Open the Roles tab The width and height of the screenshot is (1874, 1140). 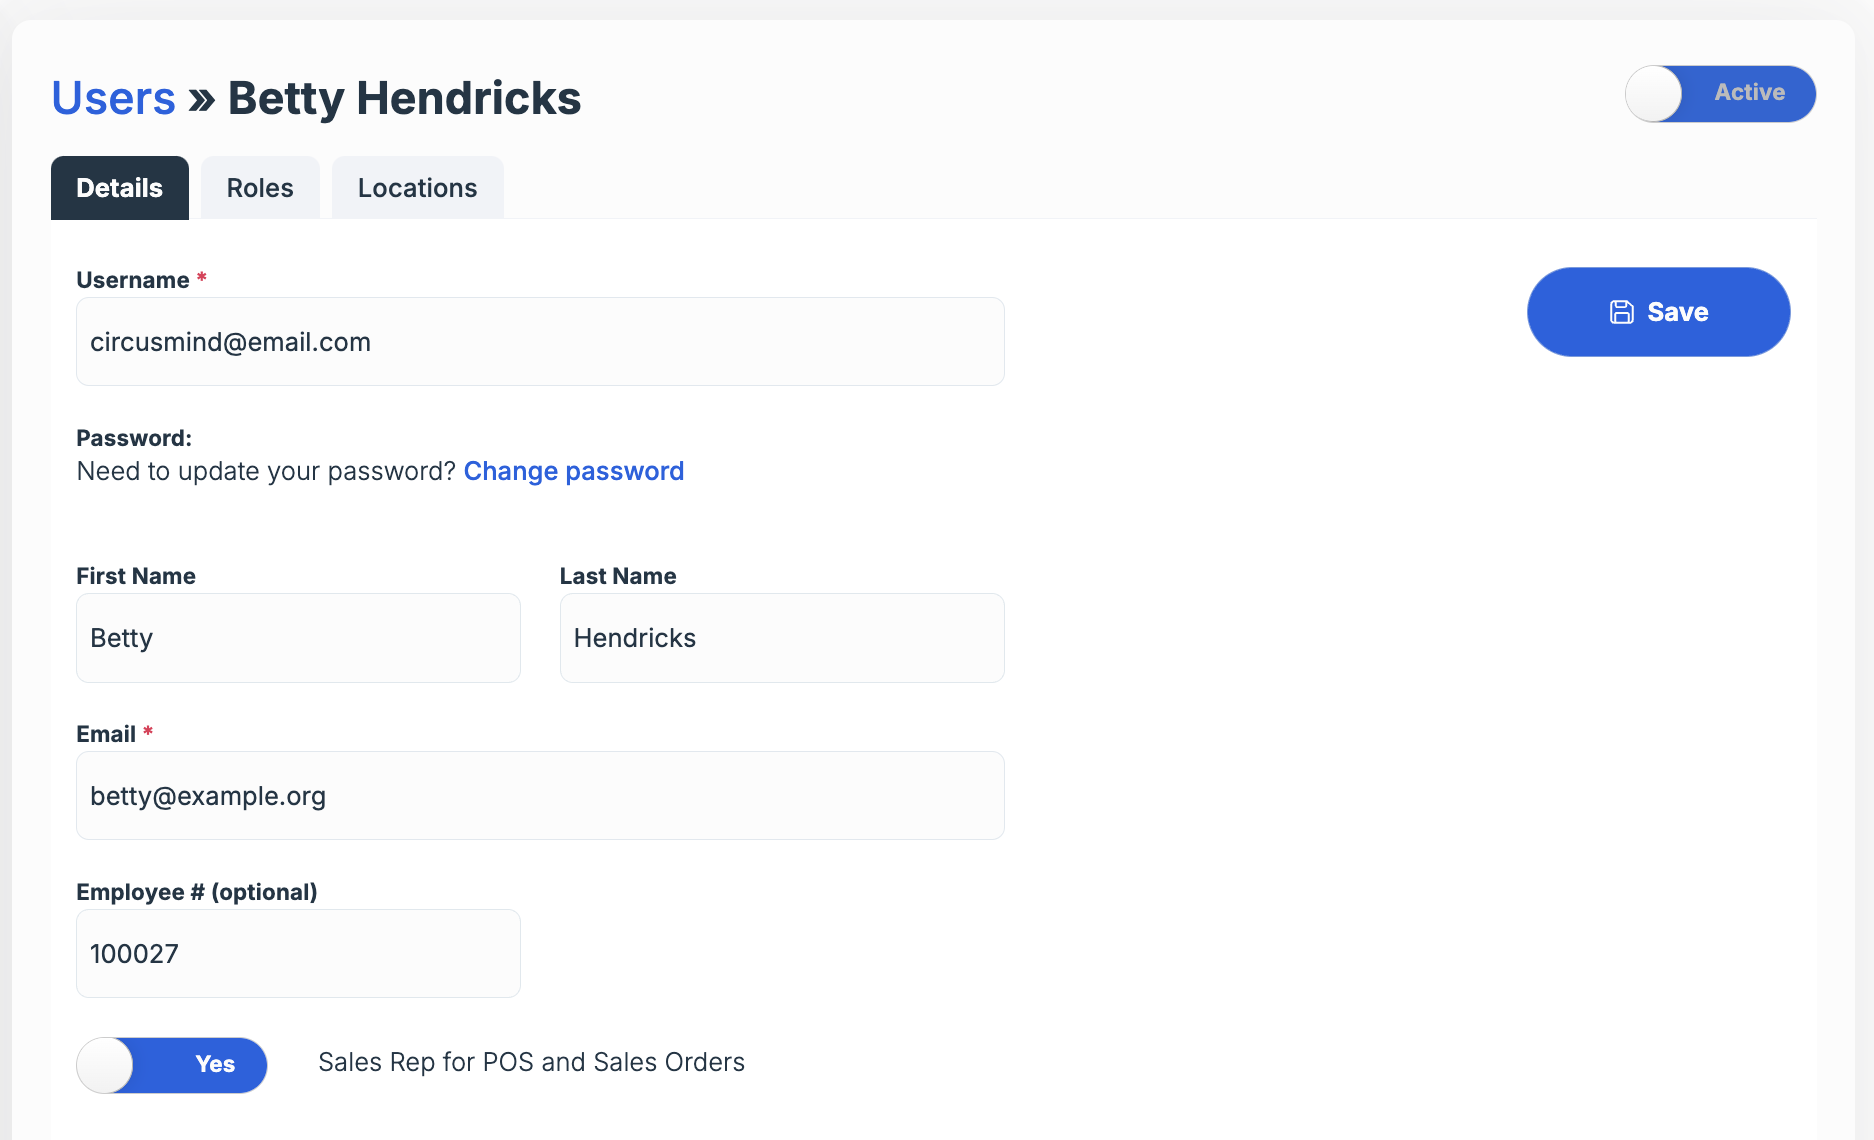coord(260,188)
